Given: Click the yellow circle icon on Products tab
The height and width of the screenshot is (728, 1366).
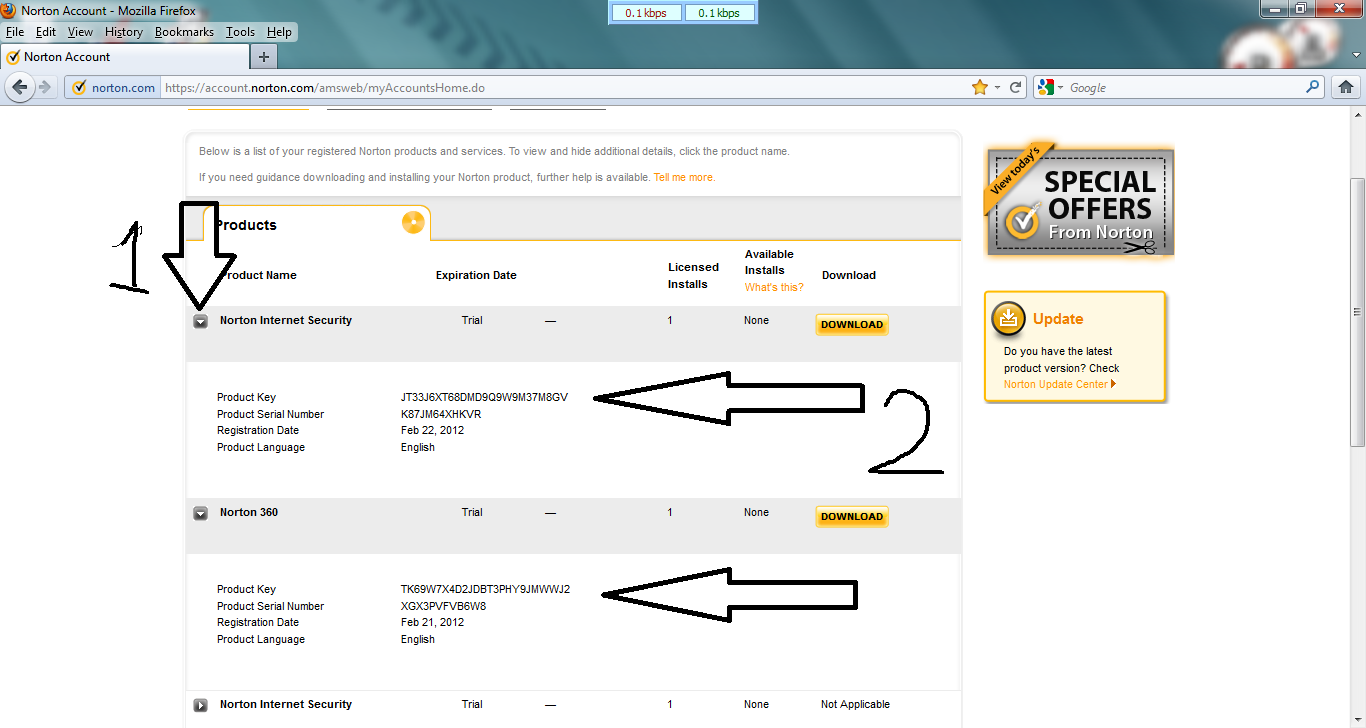Looking at the screenshot, I should 413,223.
